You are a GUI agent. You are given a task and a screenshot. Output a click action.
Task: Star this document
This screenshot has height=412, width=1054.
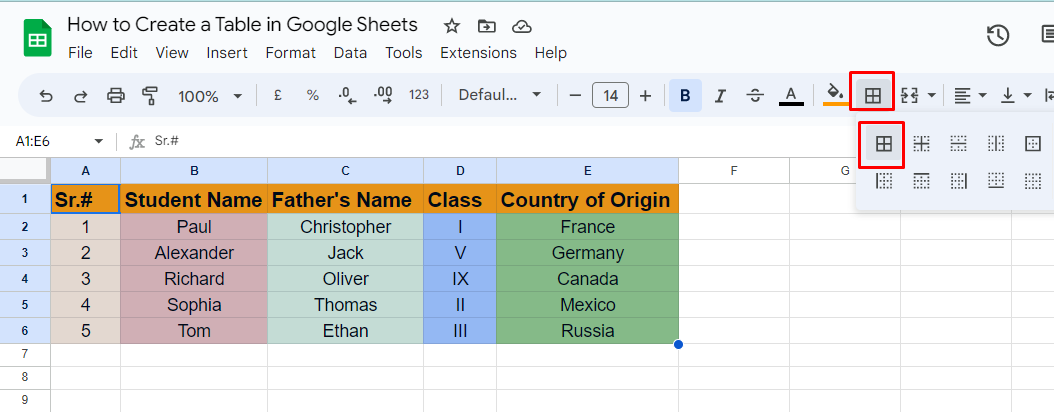pyautogui.click(x=452, y=26)
